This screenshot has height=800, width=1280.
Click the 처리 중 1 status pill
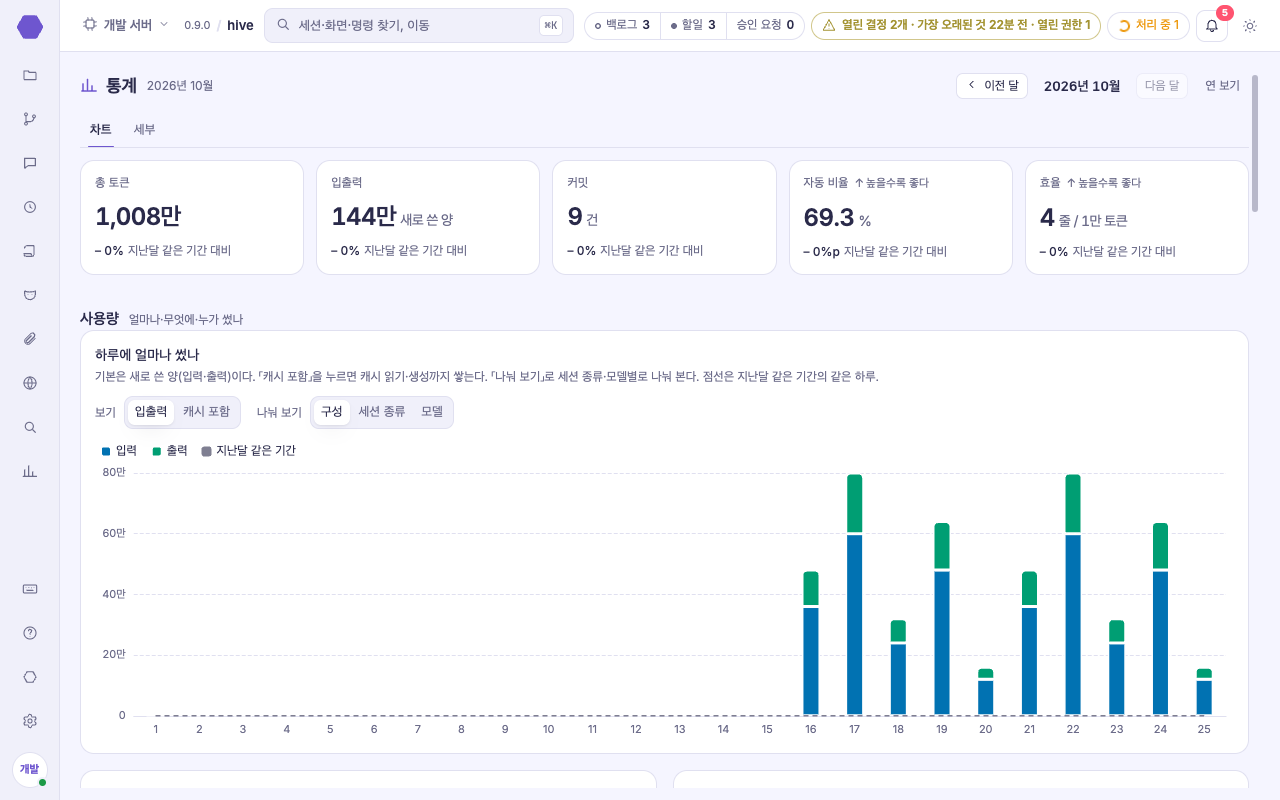[x=1147, y=25]
